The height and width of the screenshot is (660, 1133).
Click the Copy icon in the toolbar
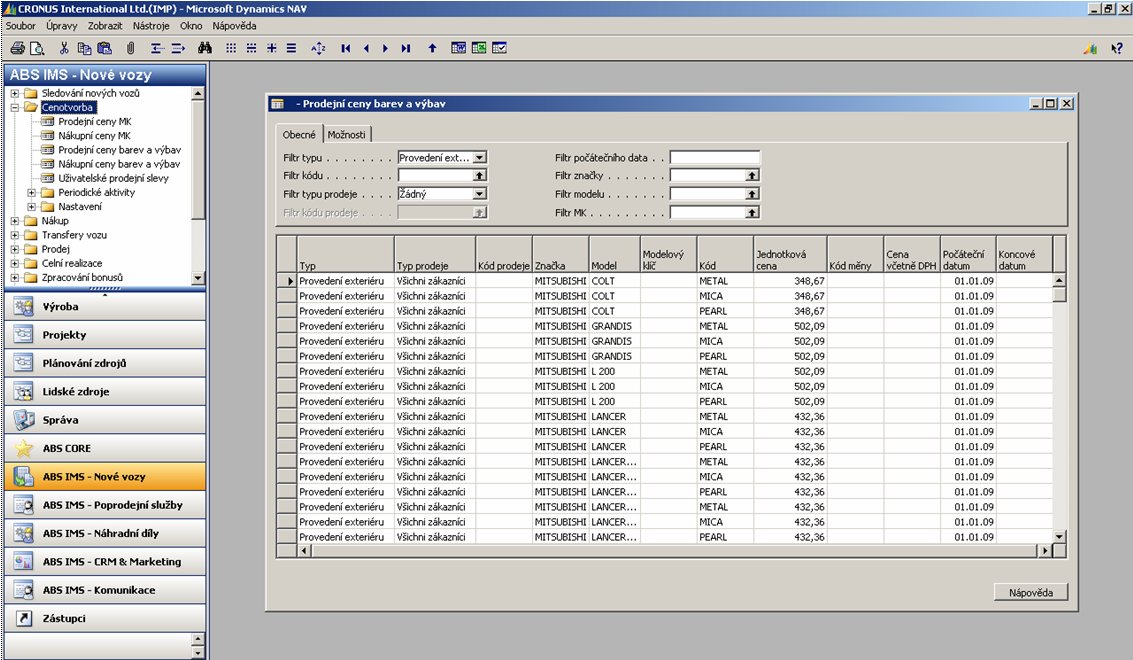(85, 48)
